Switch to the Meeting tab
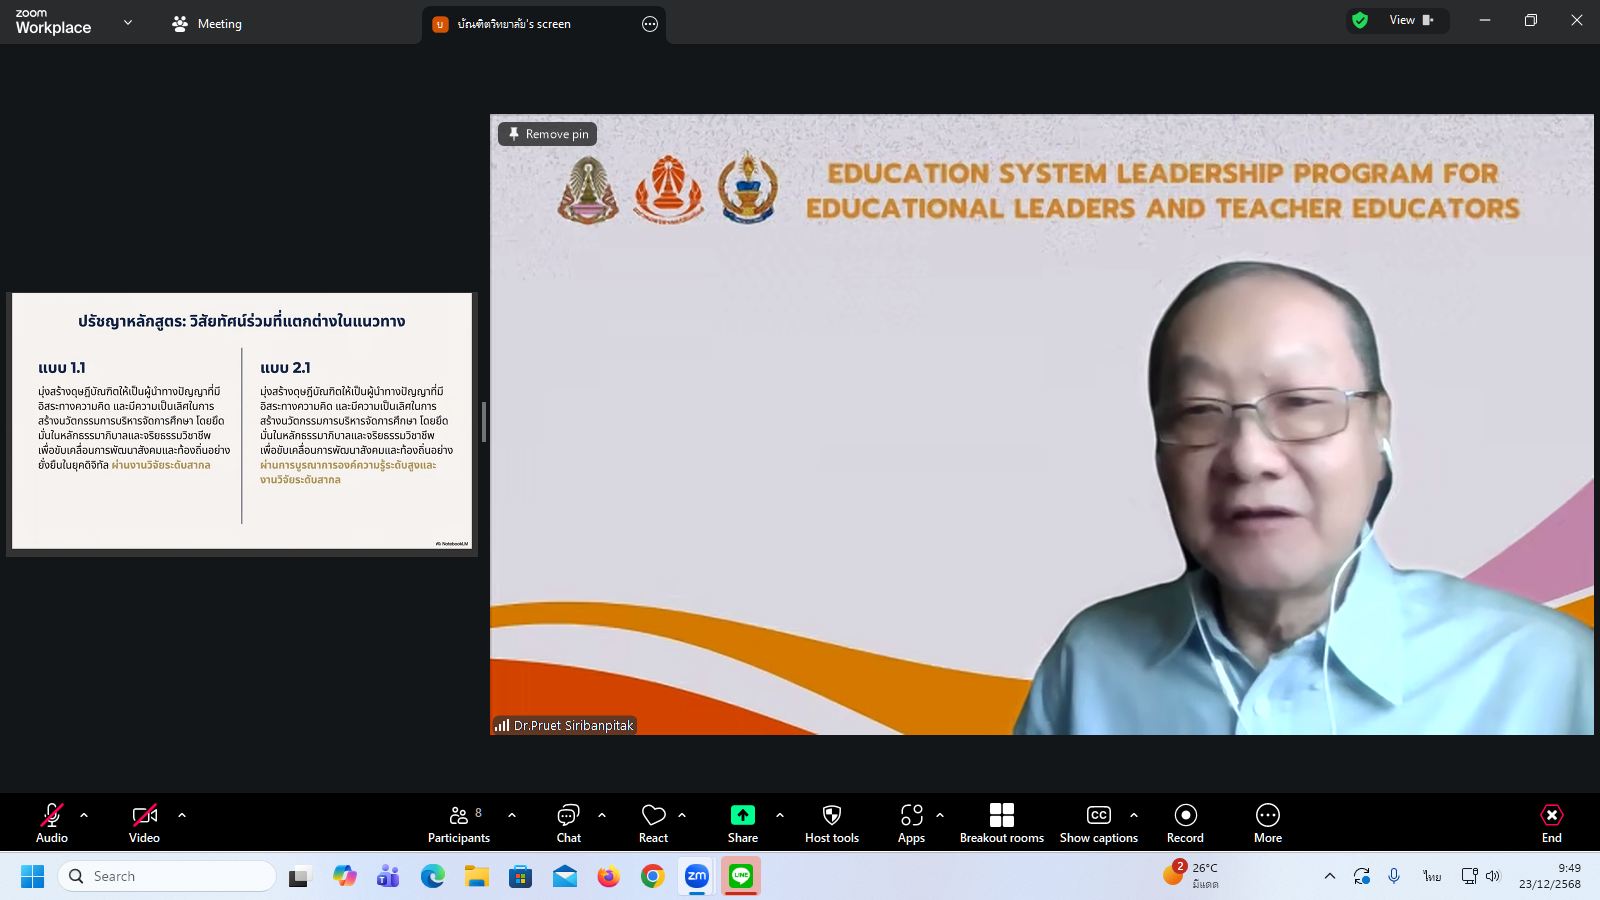This screenshot has height=900, width=1600. (x=207, y=24)
